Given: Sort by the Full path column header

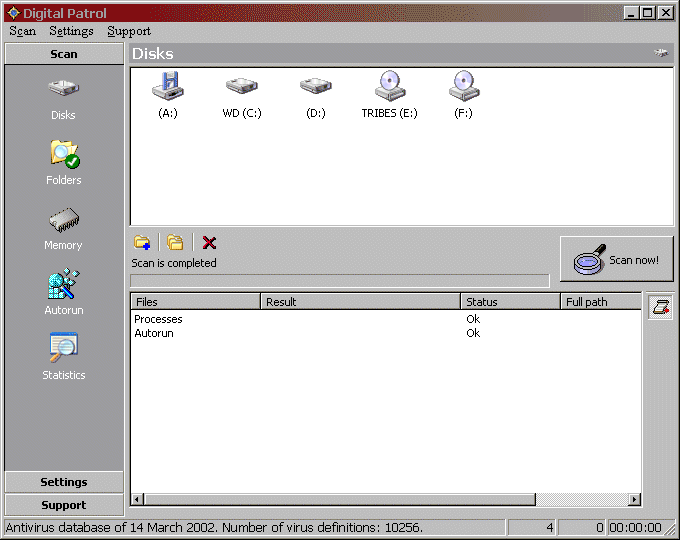Looking at the screenshot, I should click(601, 301).
